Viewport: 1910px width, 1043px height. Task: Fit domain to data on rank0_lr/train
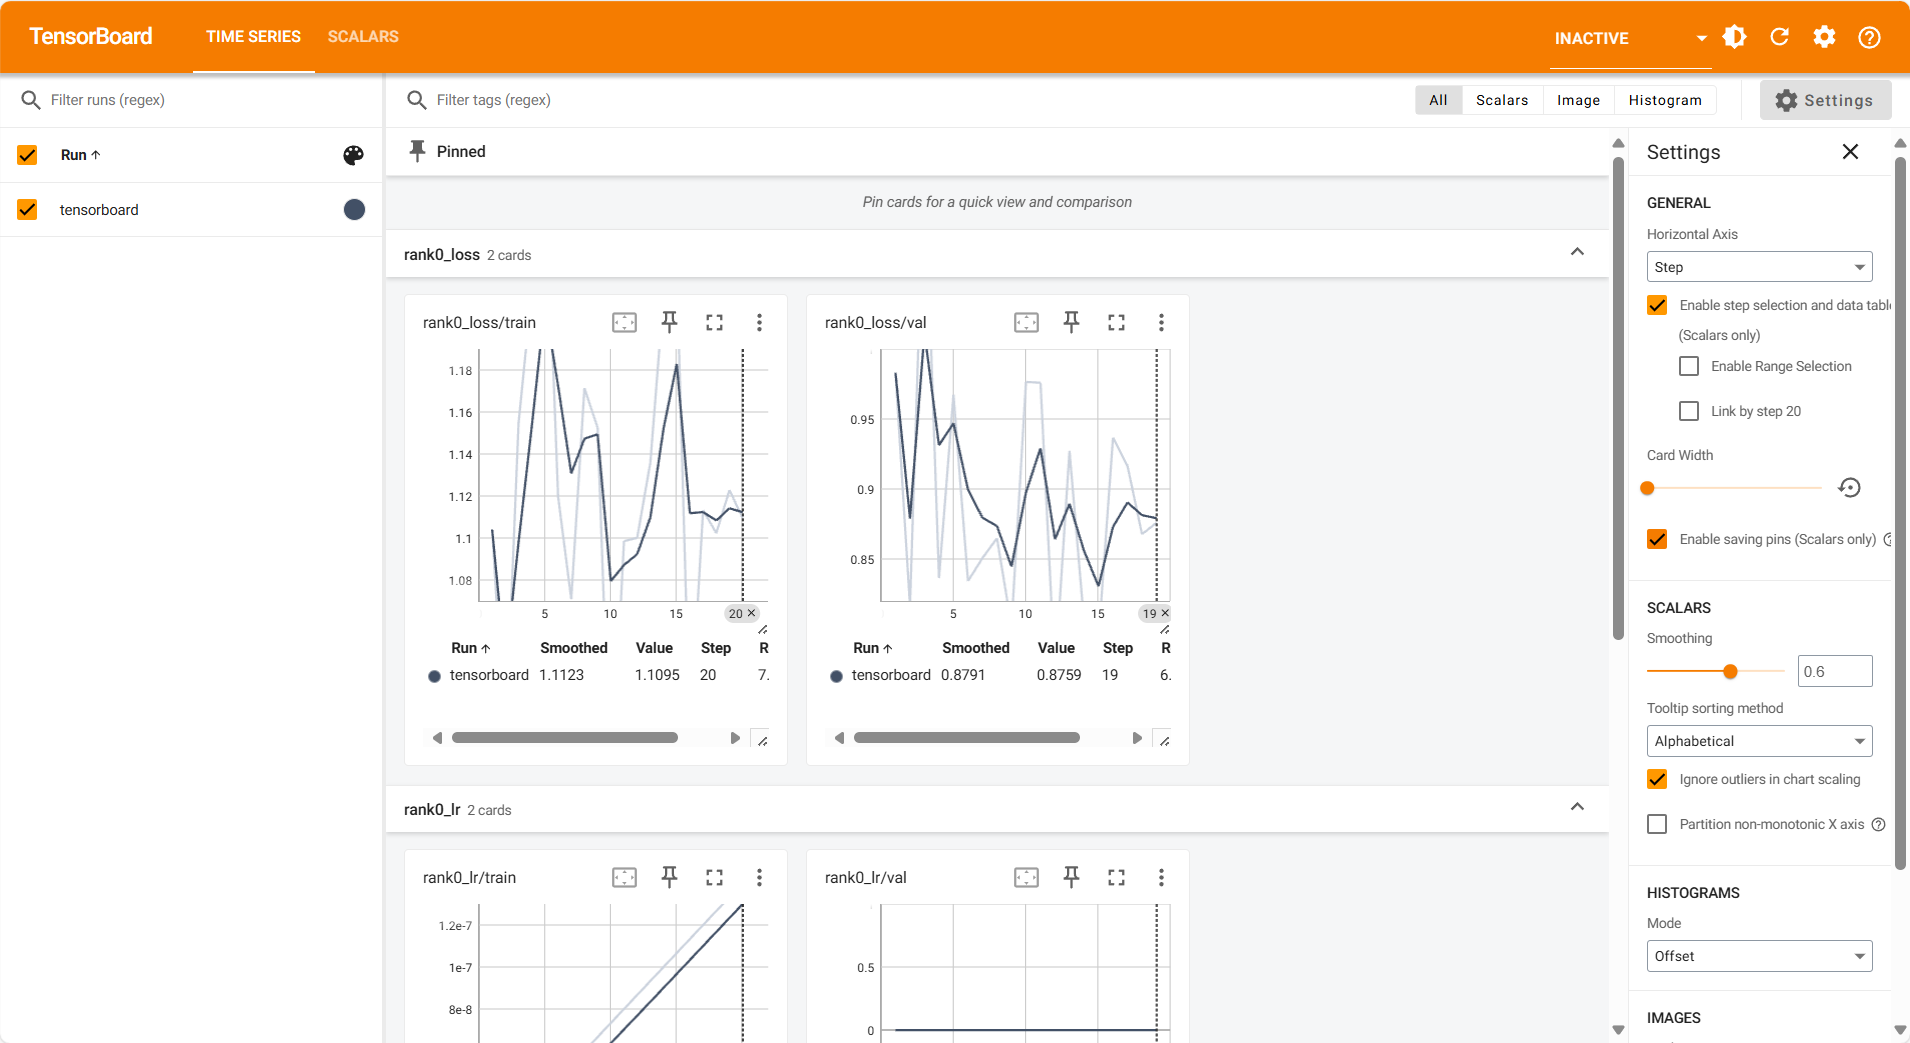(624, 877)
